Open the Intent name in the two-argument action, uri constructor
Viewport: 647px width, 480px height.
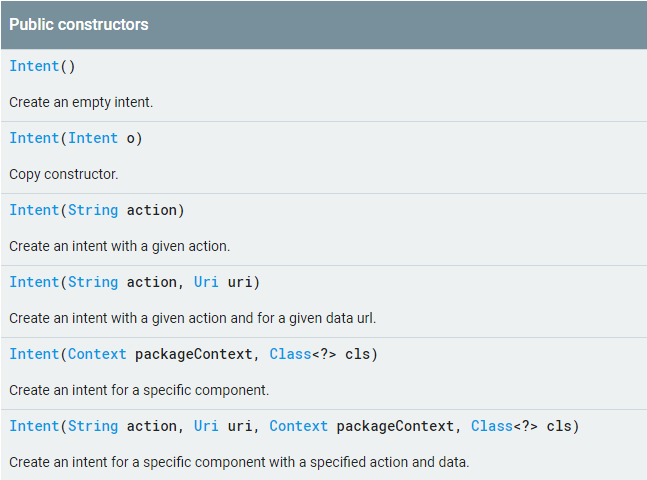(x=34, y=282)
